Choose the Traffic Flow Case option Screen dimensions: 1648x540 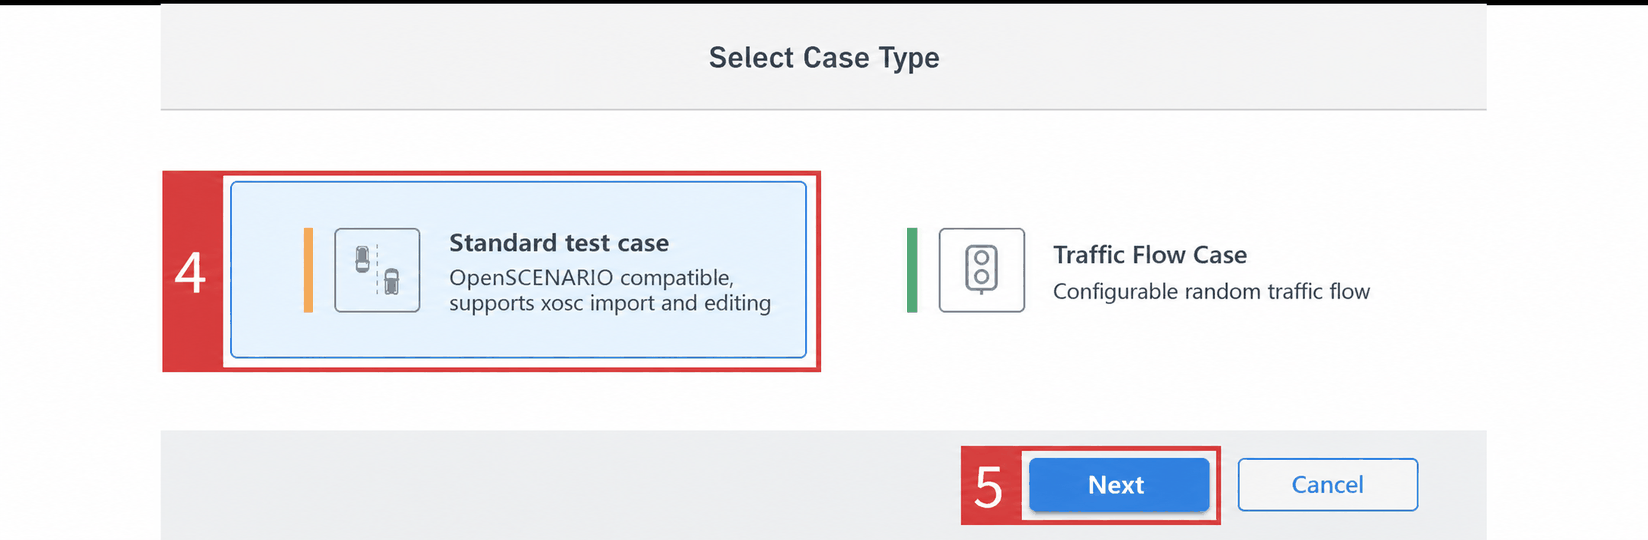point(1140,270)
